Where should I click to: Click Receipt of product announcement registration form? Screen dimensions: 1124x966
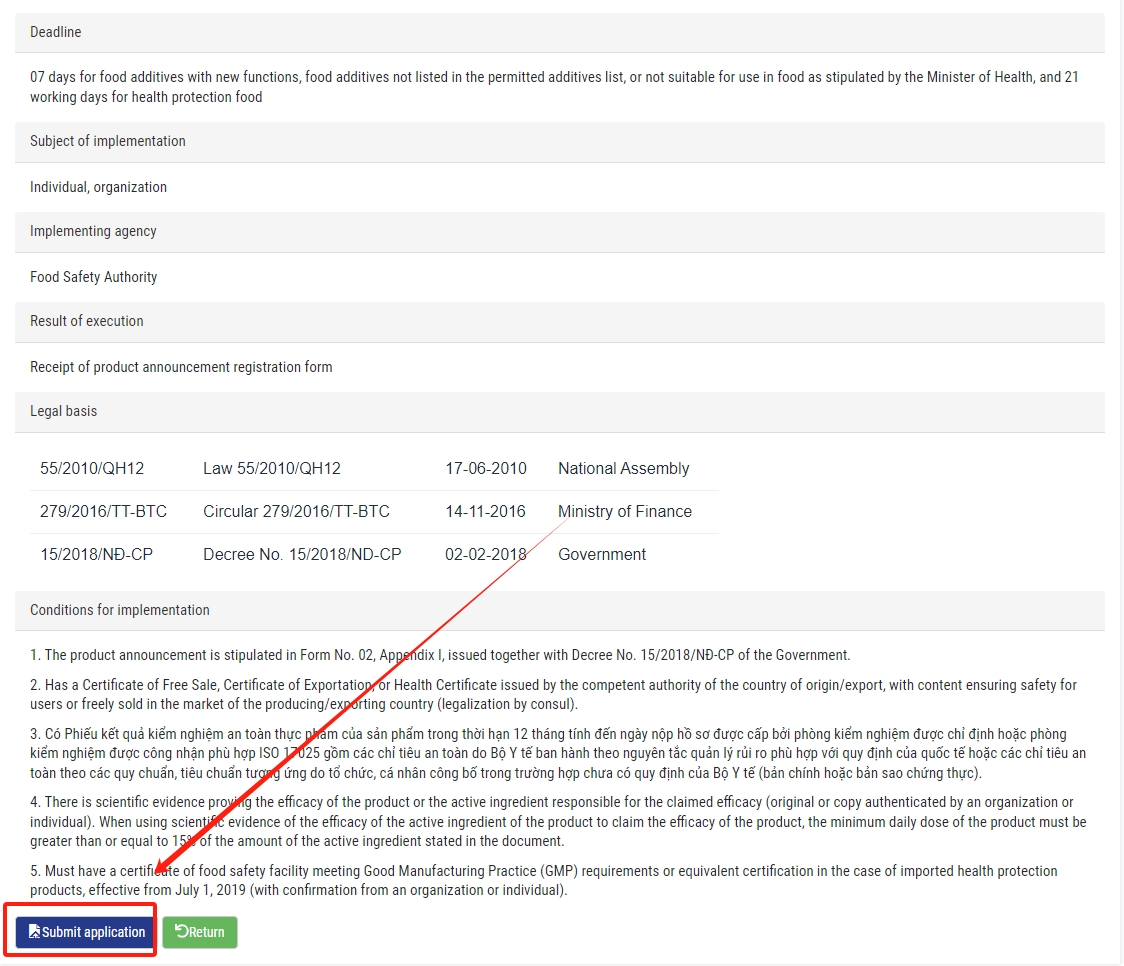click(181, 367)
